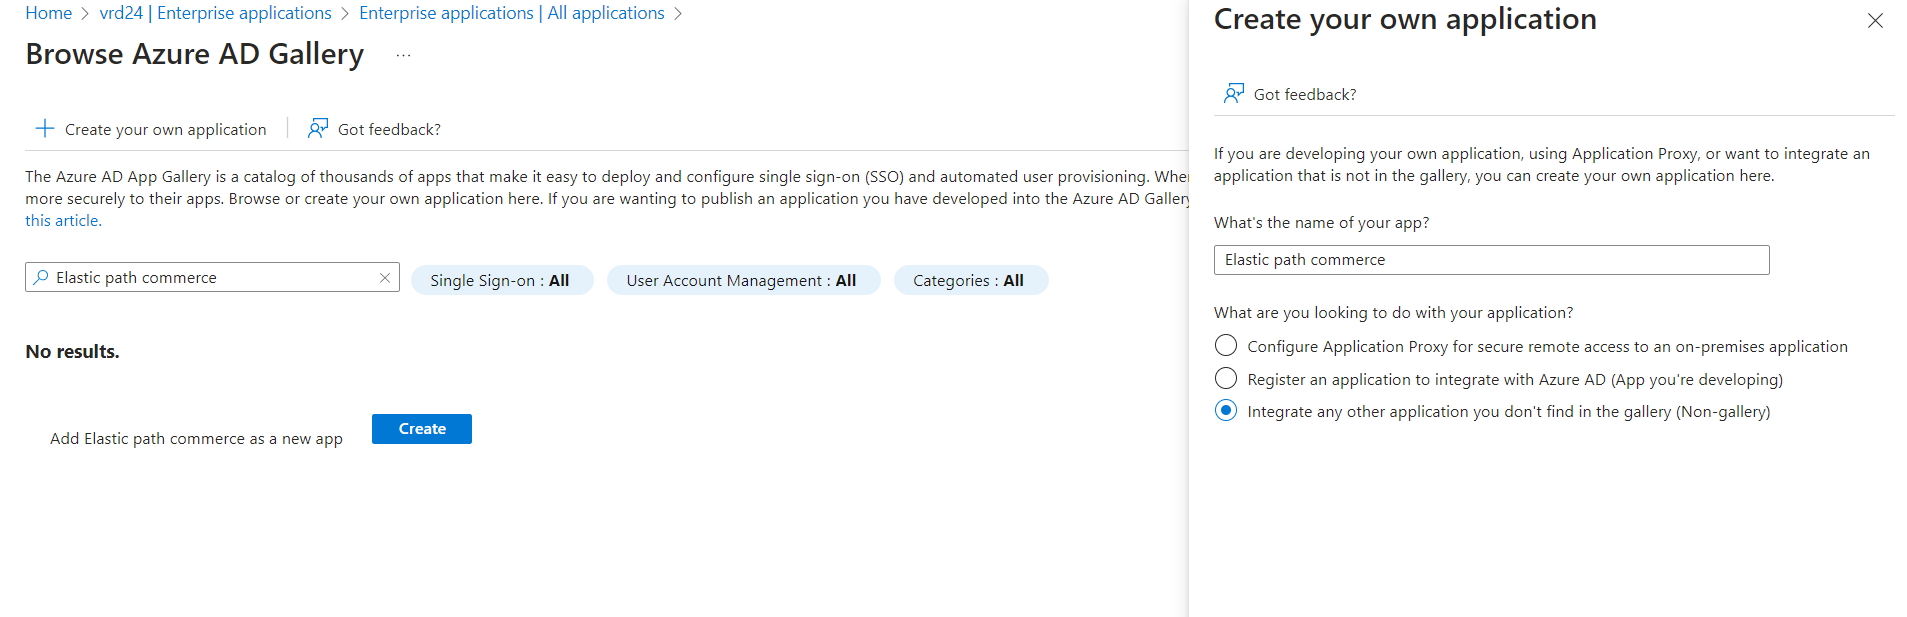This screenshot has width=1907, height=617.
Task: Open vrd24 | Enterprise applications breadcrumb
Action: 215,13
